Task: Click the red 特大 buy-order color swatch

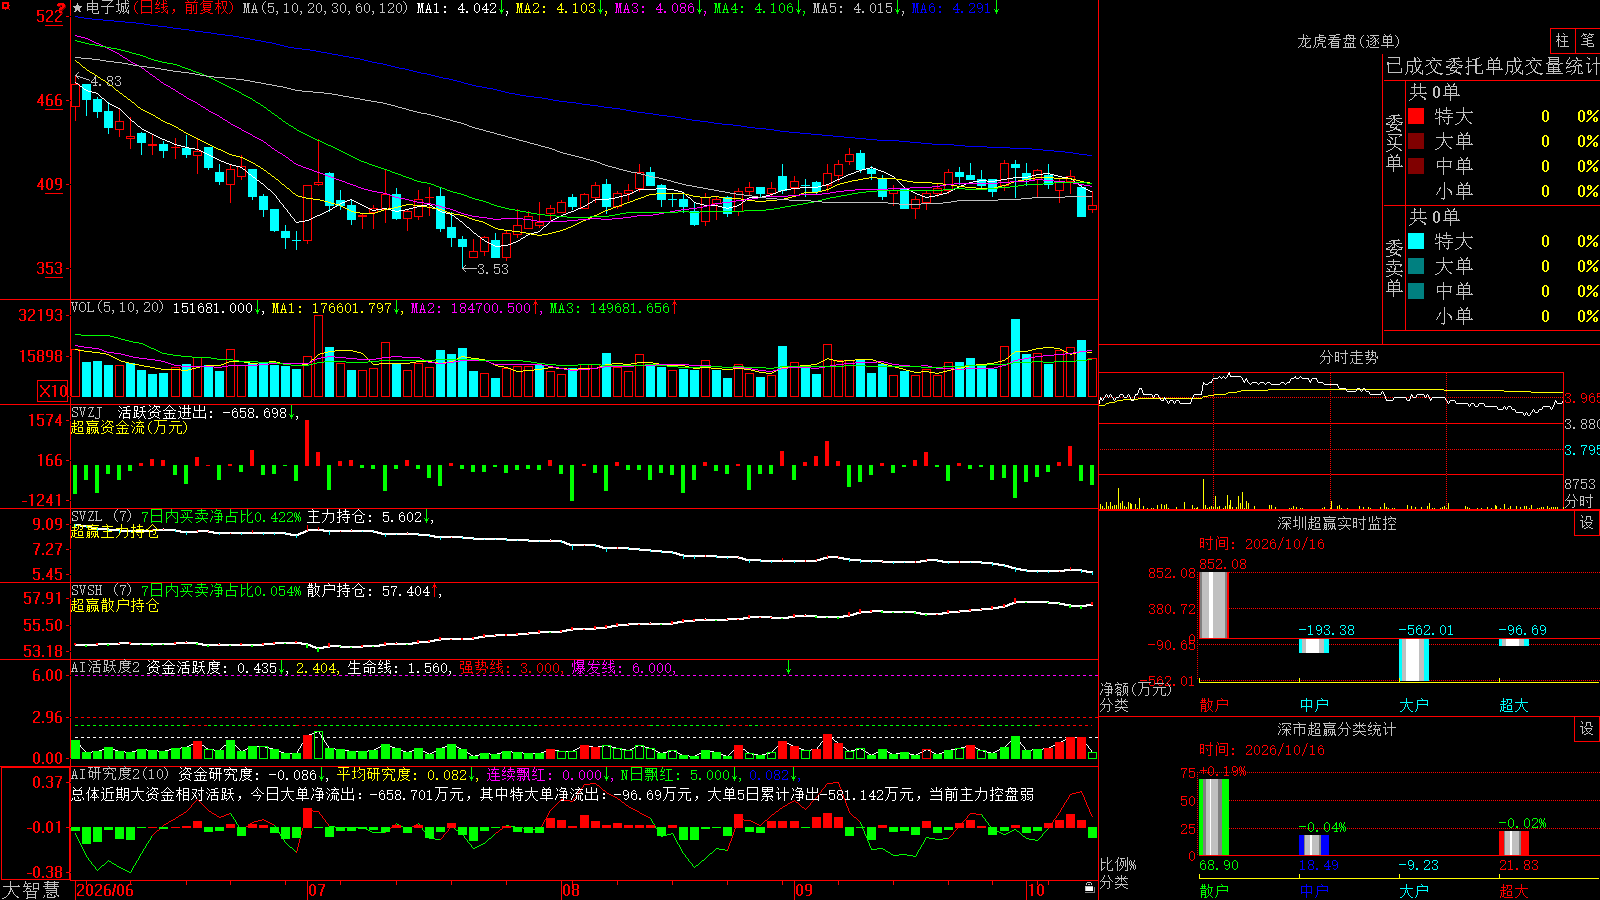Action: [1416, 116]
